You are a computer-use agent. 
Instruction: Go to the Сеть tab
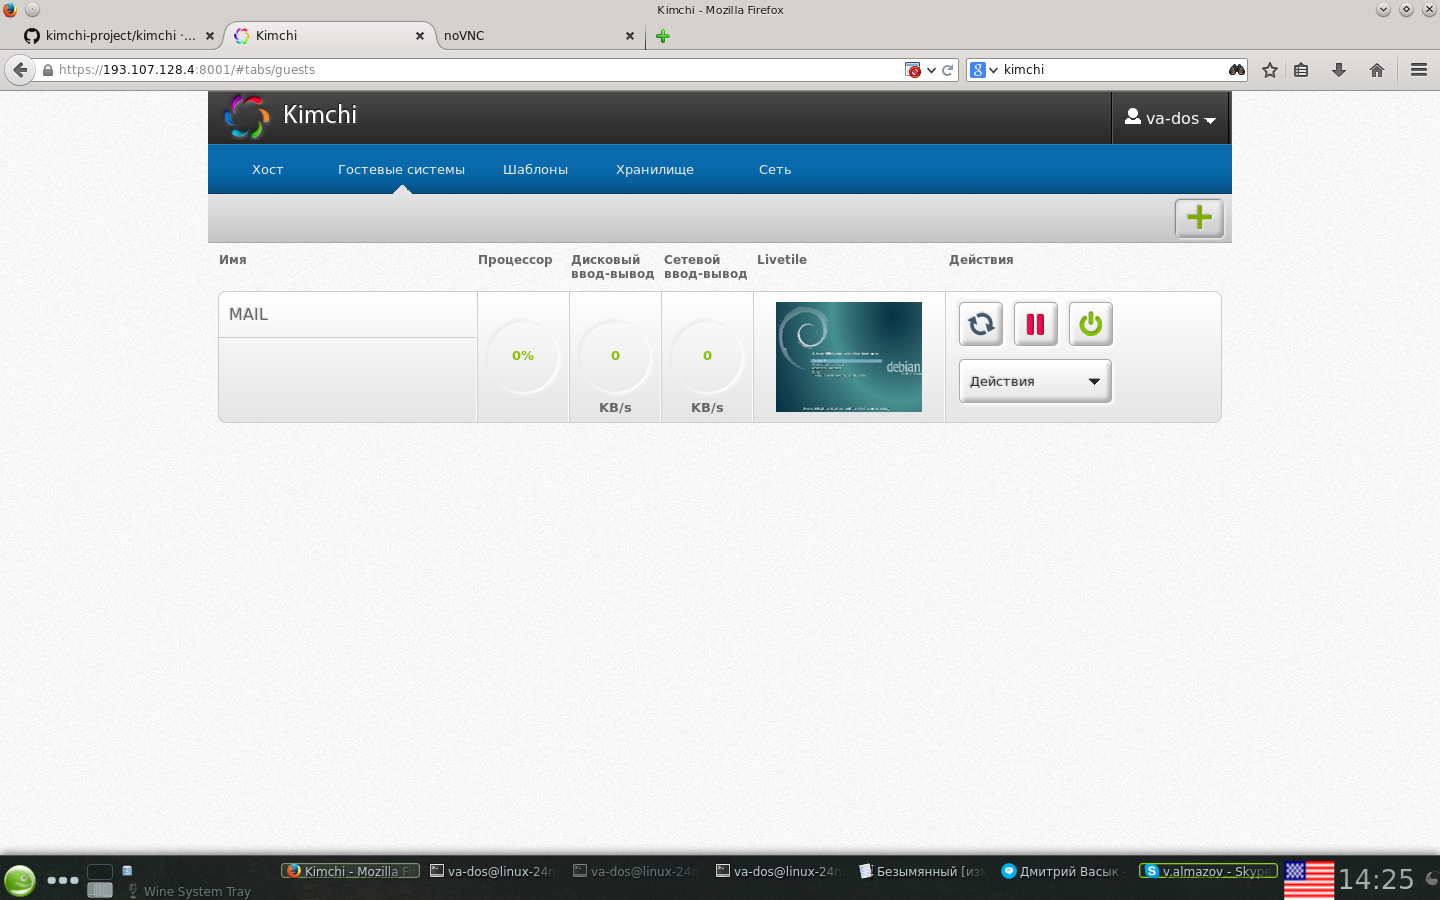coord(775,170)
